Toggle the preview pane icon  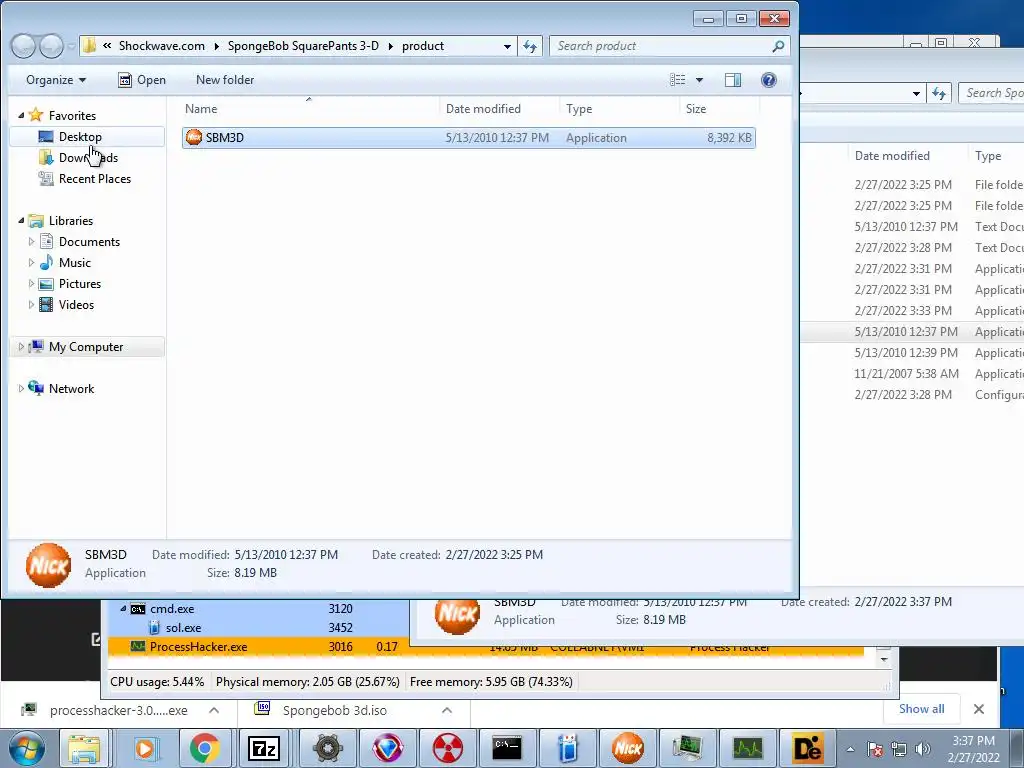tap(733, 80)
